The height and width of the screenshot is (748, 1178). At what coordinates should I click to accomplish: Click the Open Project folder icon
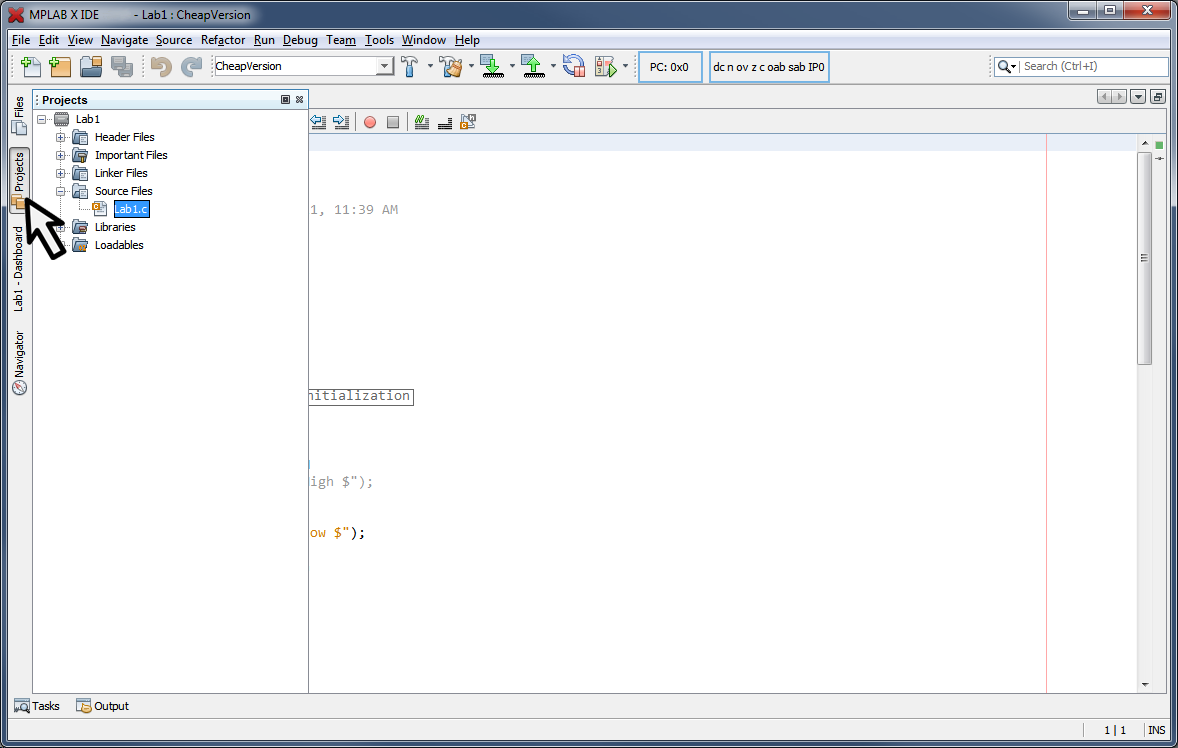(x=89, y=66)
